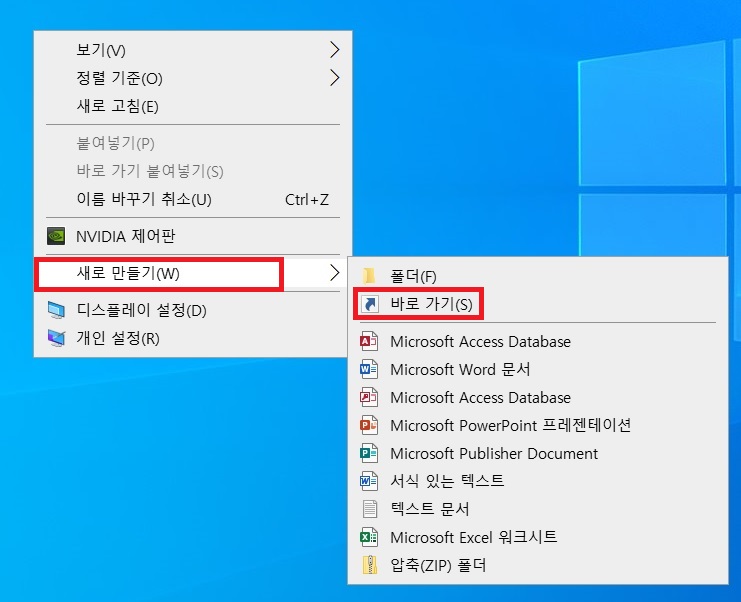This screenshot has width=741, height=602.
Task: Click the folder icon beside 폴더(F)
Action: [x=369, y=276]
